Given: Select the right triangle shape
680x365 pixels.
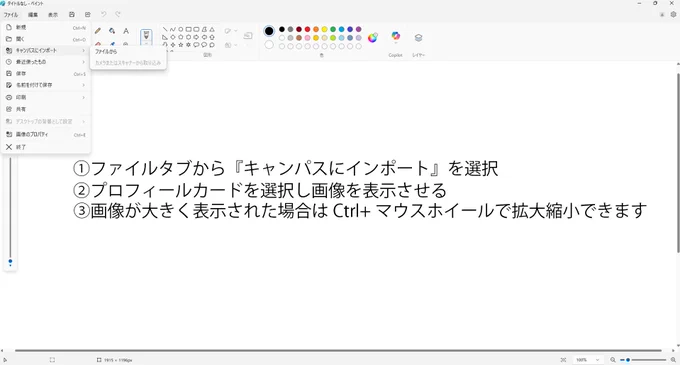Looking at the screenshot, I should (165, 37).
